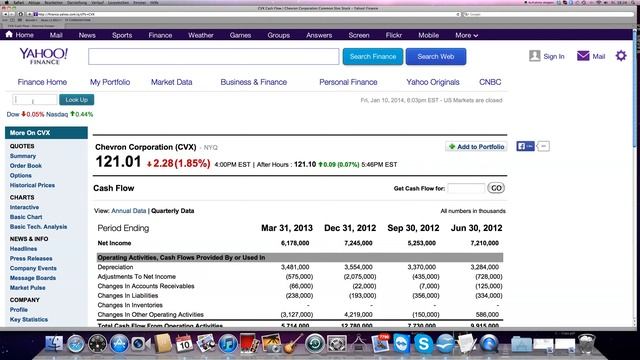Click the Yahoo Finance logo

coord(44,56)
